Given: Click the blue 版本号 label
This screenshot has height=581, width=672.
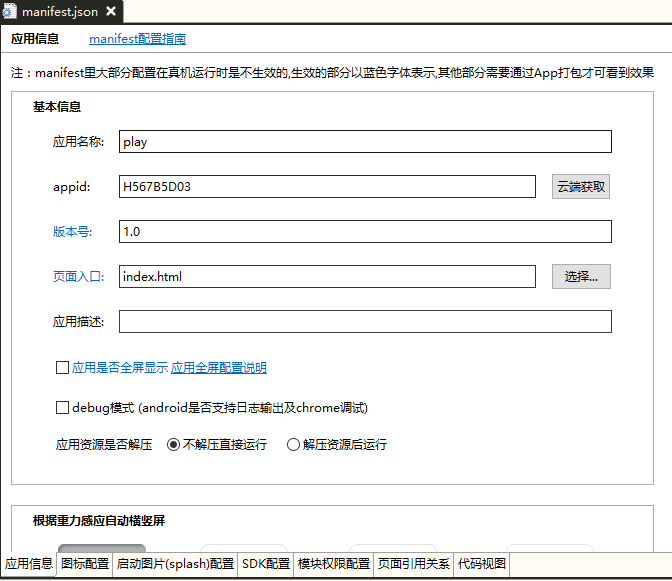Looking at the screenshot, I should pos(72,231).
